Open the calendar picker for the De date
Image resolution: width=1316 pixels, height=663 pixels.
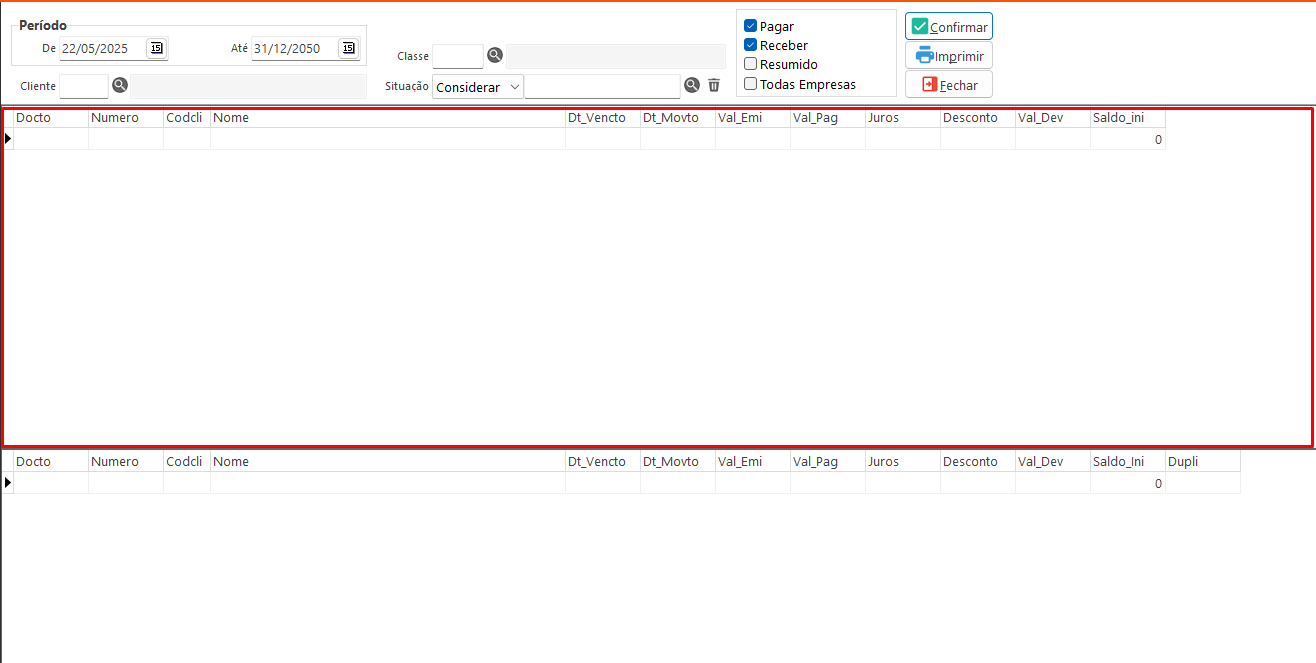click(156, 48)
